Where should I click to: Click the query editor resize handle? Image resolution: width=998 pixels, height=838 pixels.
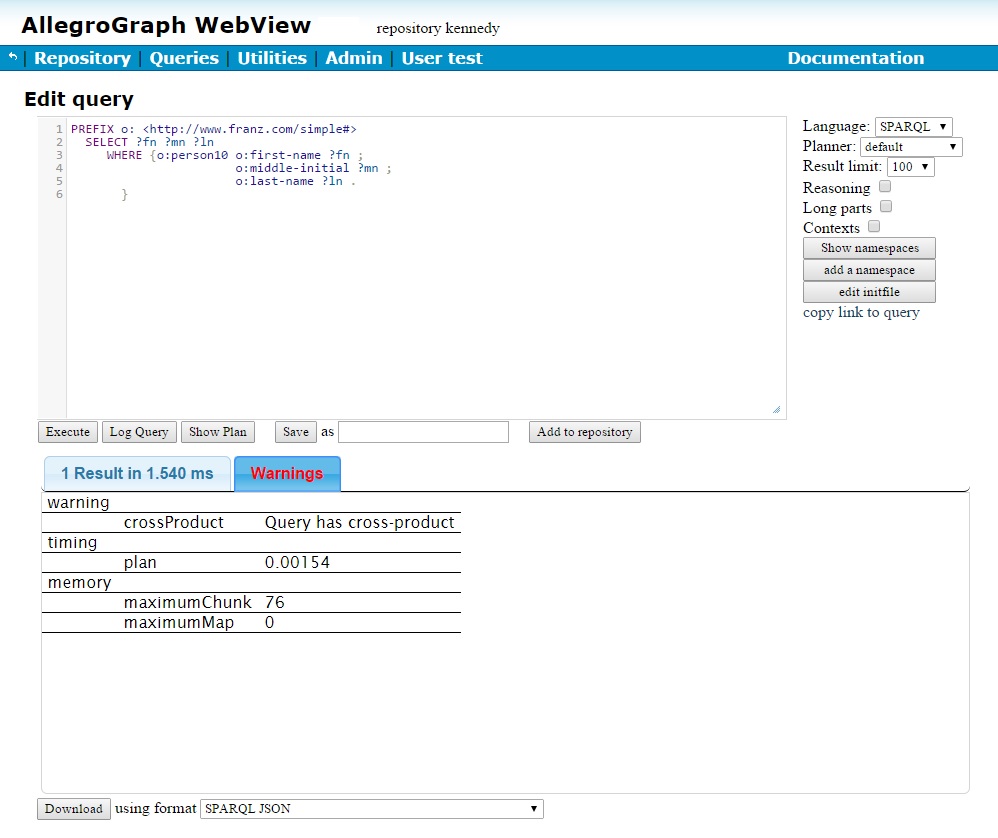click(x=776, y=409)
